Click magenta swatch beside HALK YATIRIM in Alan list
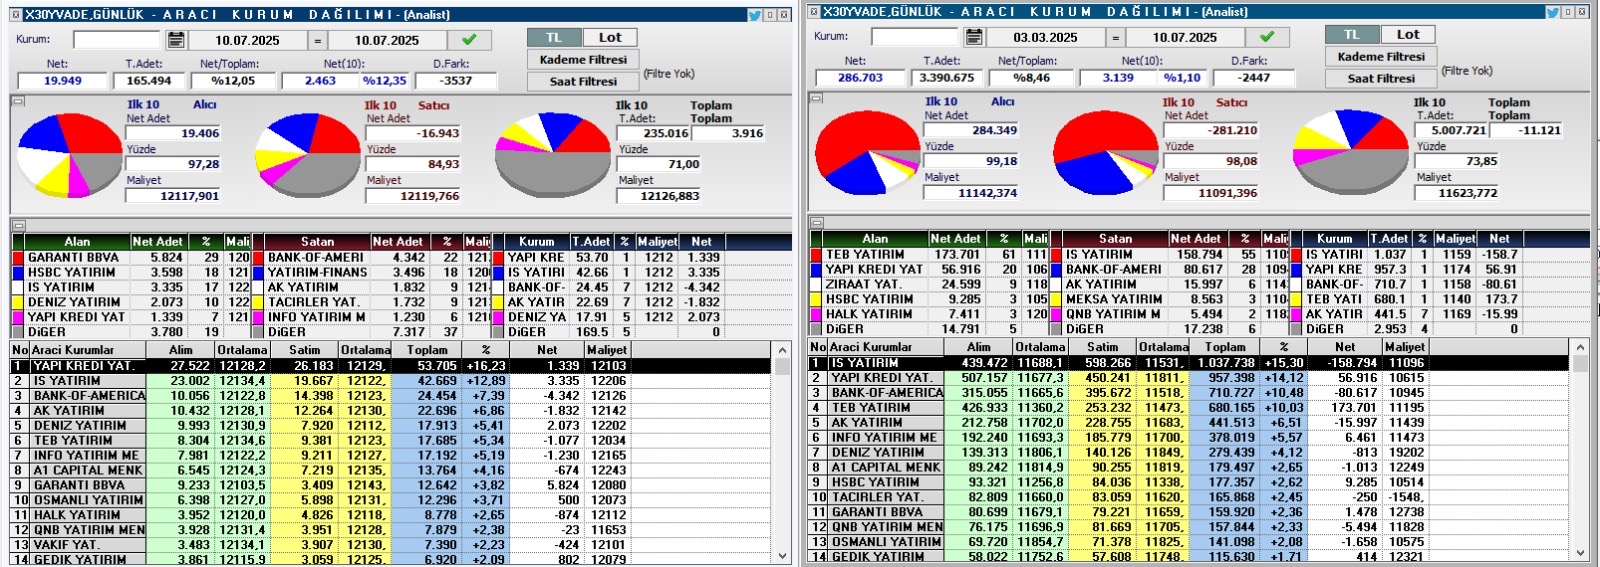1600x567 pixels. coord(816,314)
